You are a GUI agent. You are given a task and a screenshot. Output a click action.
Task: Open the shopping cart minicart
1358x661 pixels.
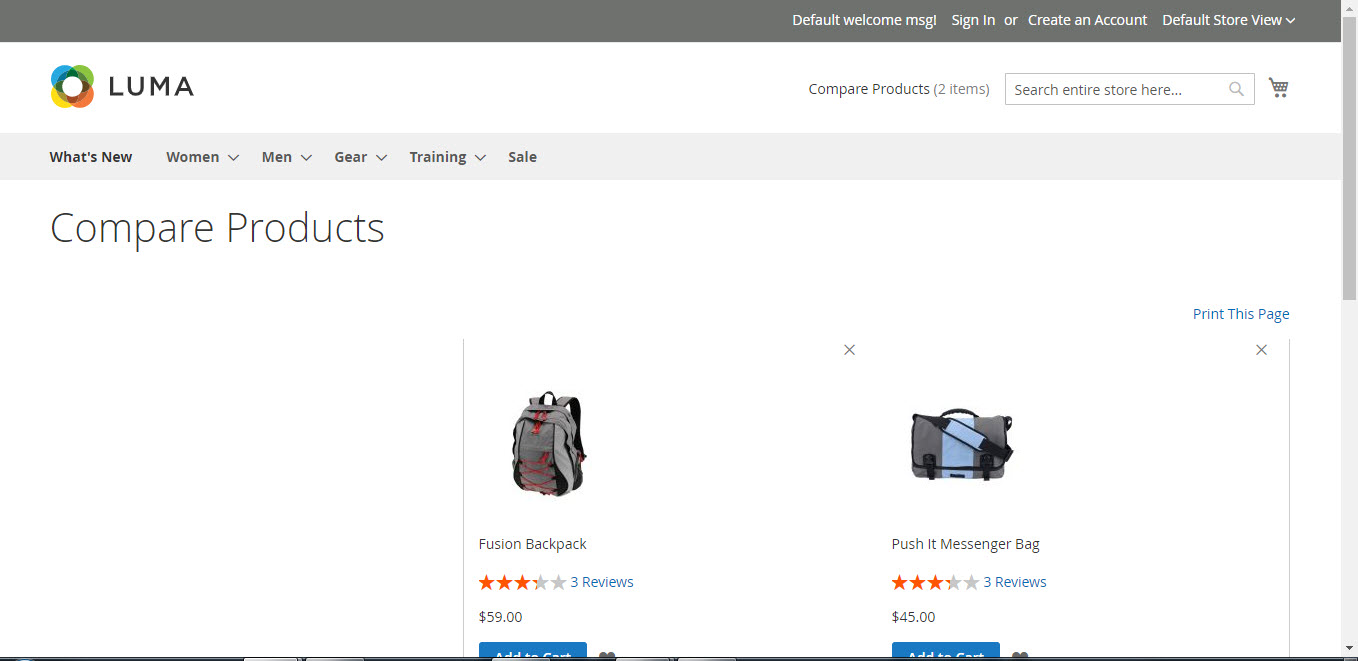1278,87
